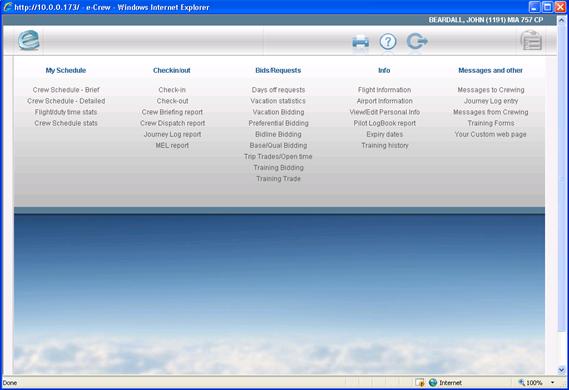
Task: Click the Bids/Requests heading
Action: pyautogui.click(x=278, y=70)
